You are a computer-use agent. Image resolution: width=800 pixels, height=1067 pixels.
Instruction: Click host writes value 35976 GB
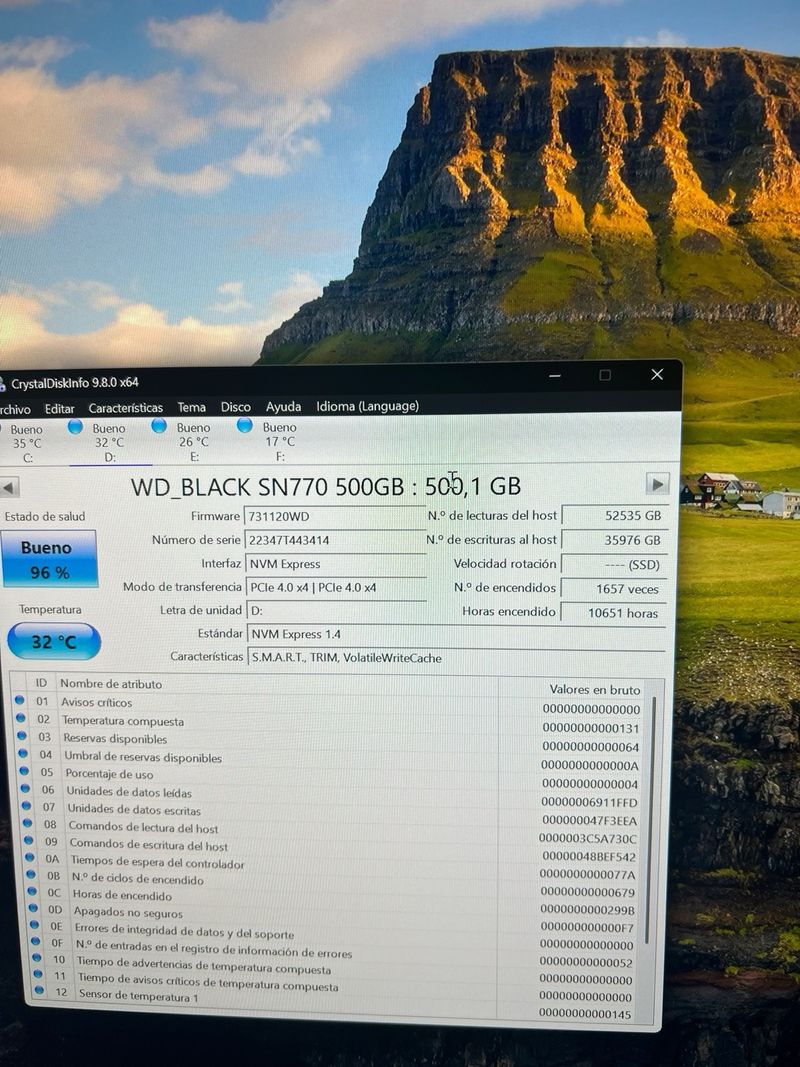615,540
